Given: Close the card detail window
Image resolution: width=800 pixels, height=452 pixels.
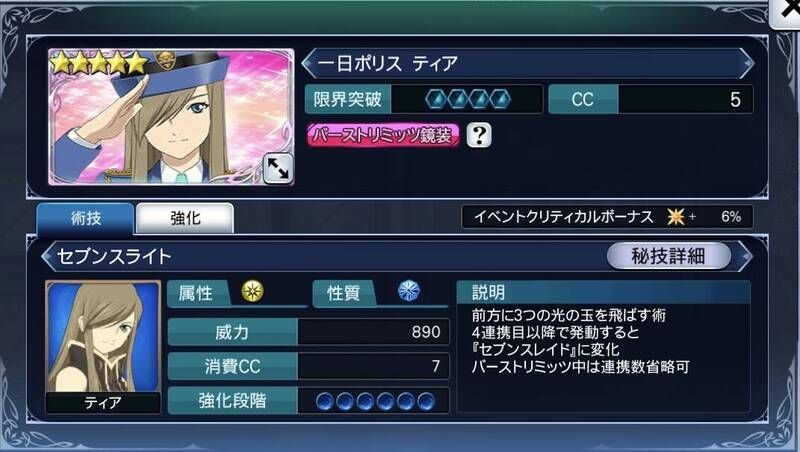Looking at the screenshot, I should 786,10.
